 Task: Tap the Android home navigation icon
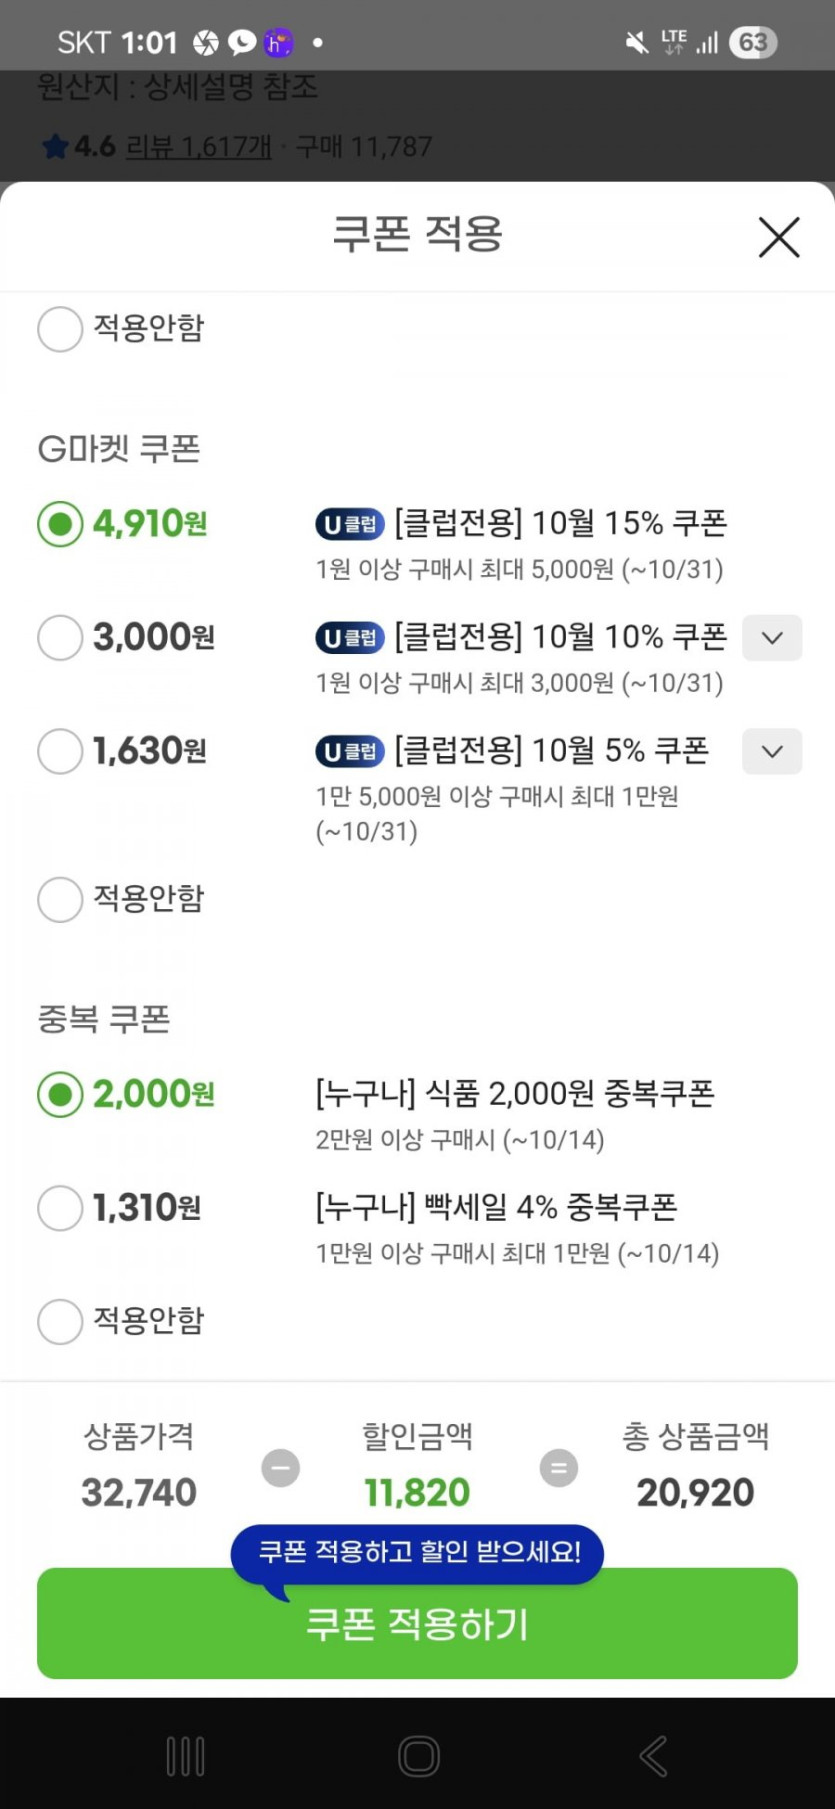tap(418, 1756)
